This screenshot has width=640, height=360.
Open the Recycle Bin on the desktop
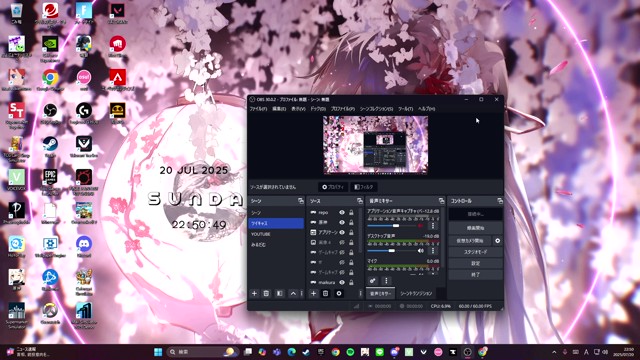(x=16, y=12)
